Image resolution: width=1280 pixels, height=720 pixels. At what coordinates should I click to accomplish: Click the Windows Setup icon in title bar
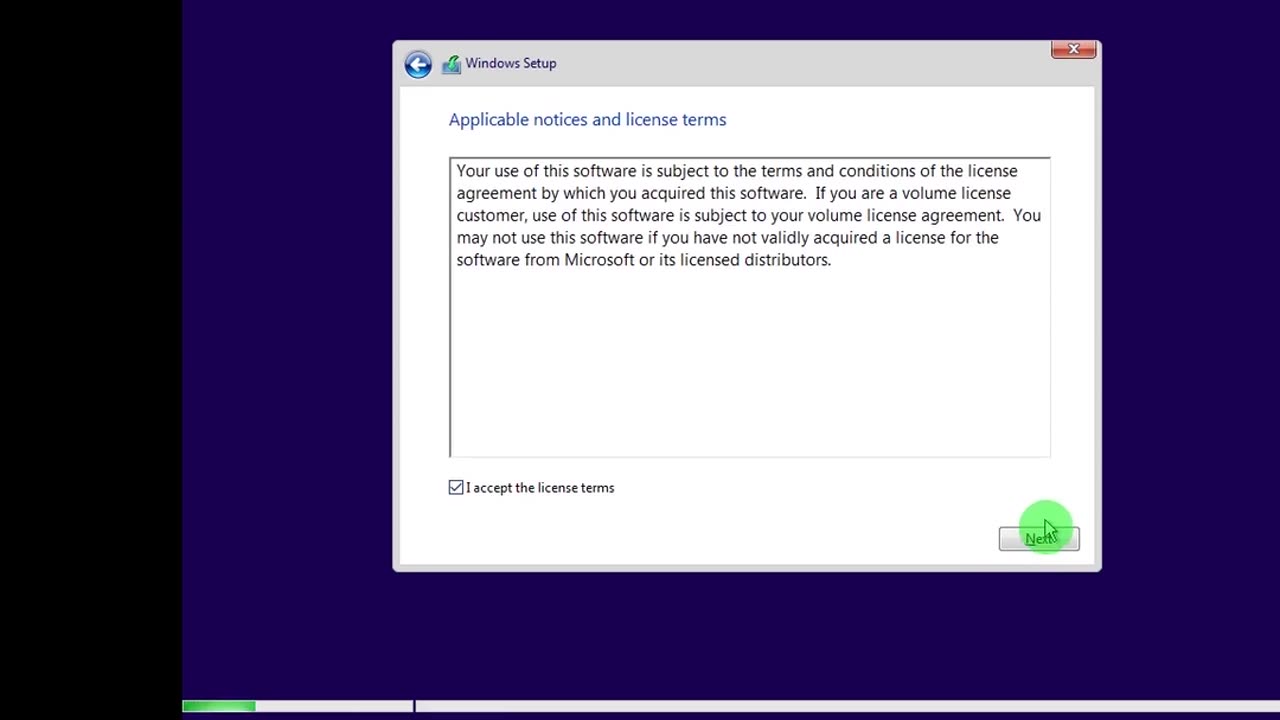tap(451, 64)
